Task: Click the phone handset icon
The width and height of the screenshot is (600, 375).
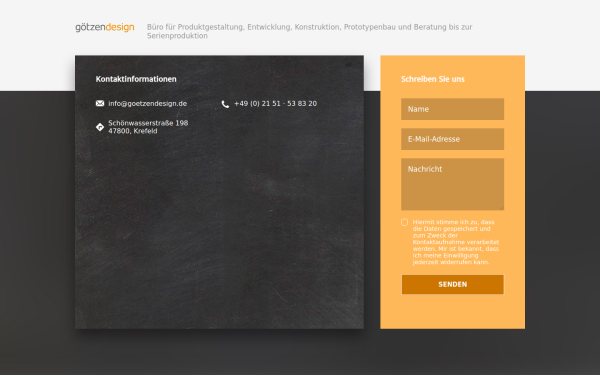Action: coord(225,104)
